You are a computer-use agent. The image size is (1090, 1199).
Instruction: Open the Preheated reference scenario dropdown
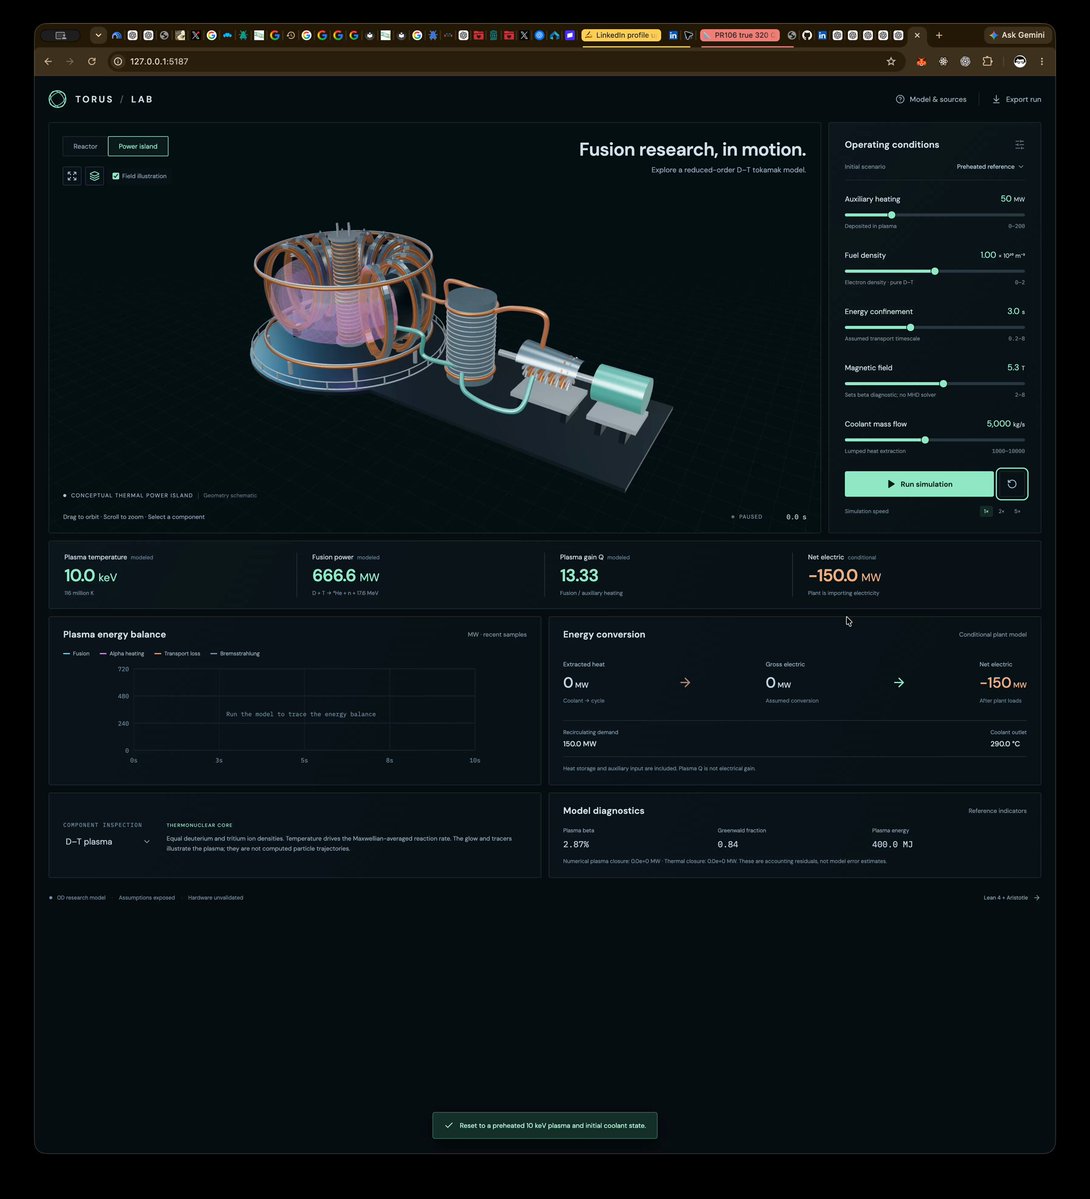(990, 167)
